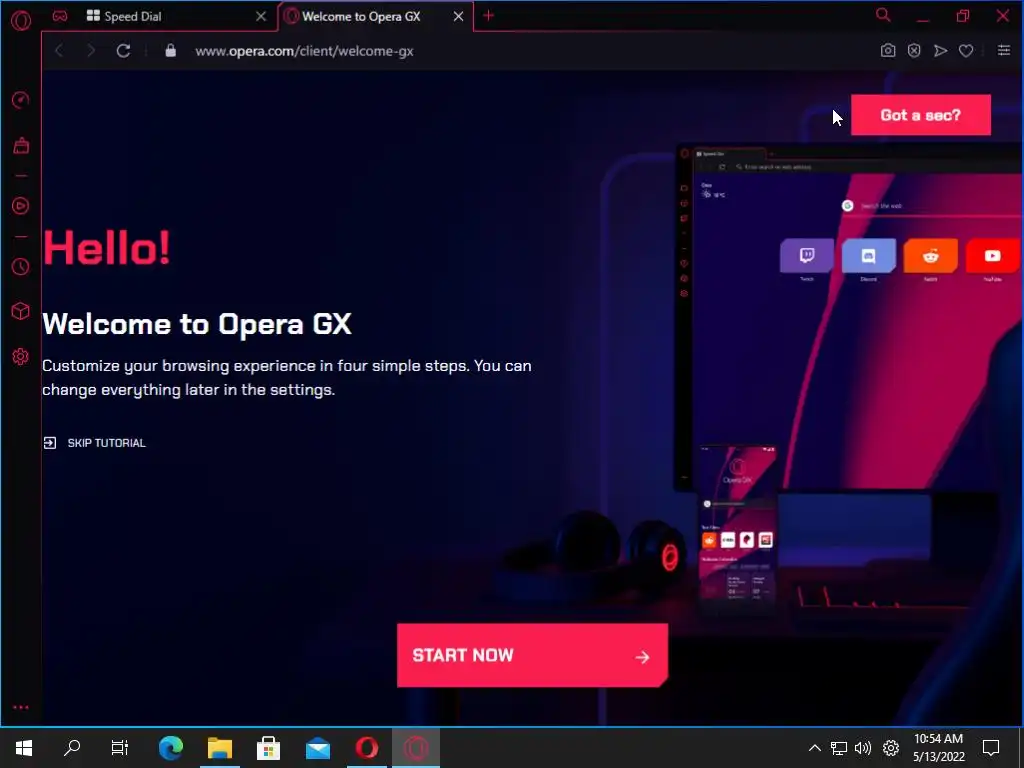The height and width of the screenshot is (768, 1024).
Task: Open the ad blocker shield icon
Action: pos(914,51)
